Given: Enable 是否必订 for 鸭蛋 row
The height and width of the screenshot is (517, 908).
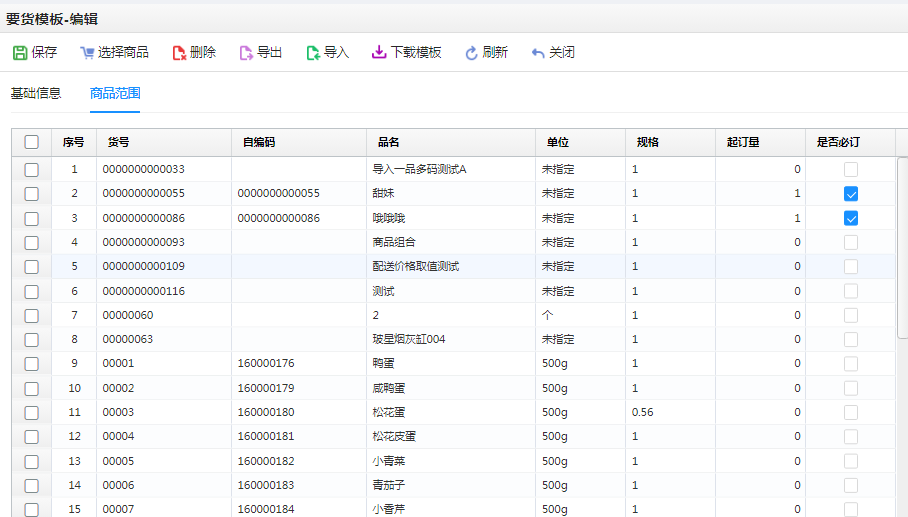Looking at the screenshot, I should tap(851, 364).
